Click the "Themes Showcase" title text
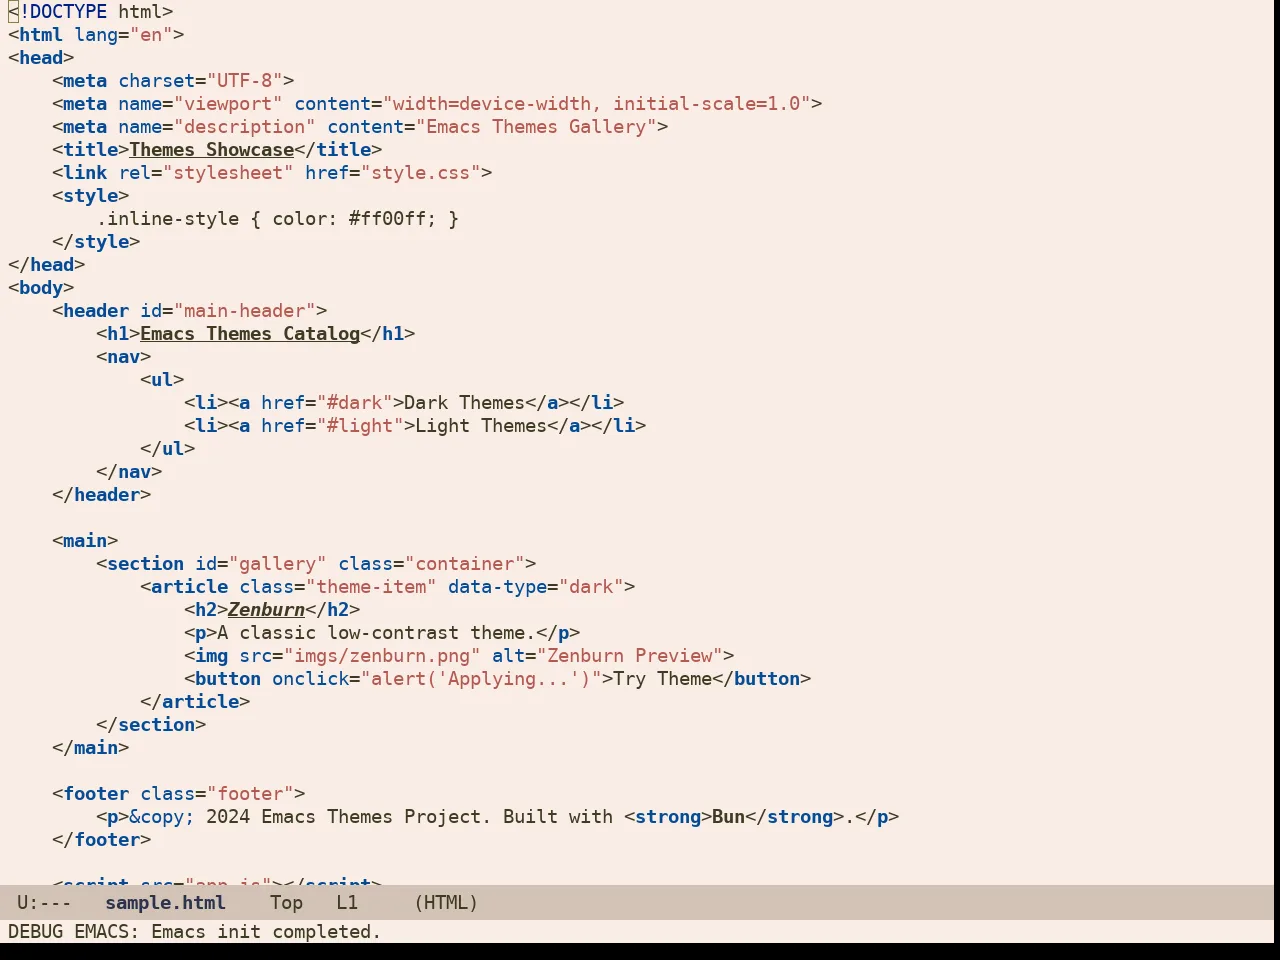Screen dimensions: 1280x960 pos(212,150)
